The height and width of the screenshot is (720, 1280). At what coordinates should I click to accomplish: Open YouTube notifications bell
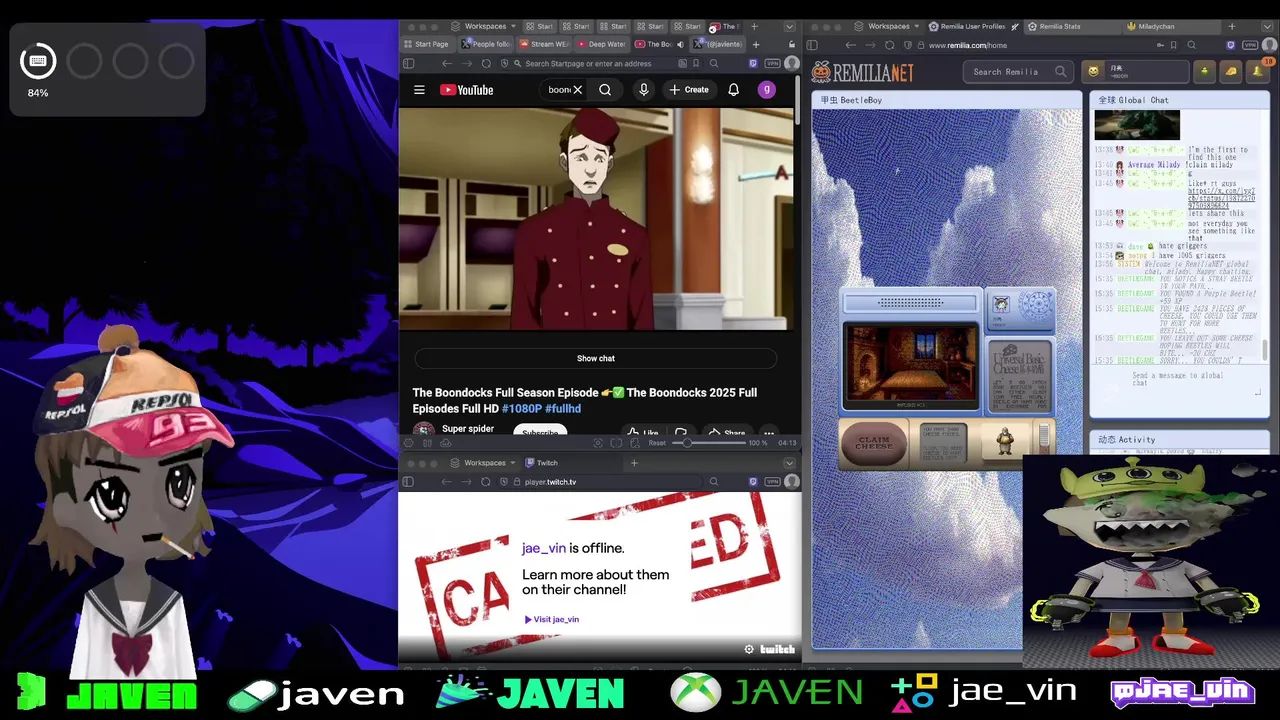pos(733,90)
